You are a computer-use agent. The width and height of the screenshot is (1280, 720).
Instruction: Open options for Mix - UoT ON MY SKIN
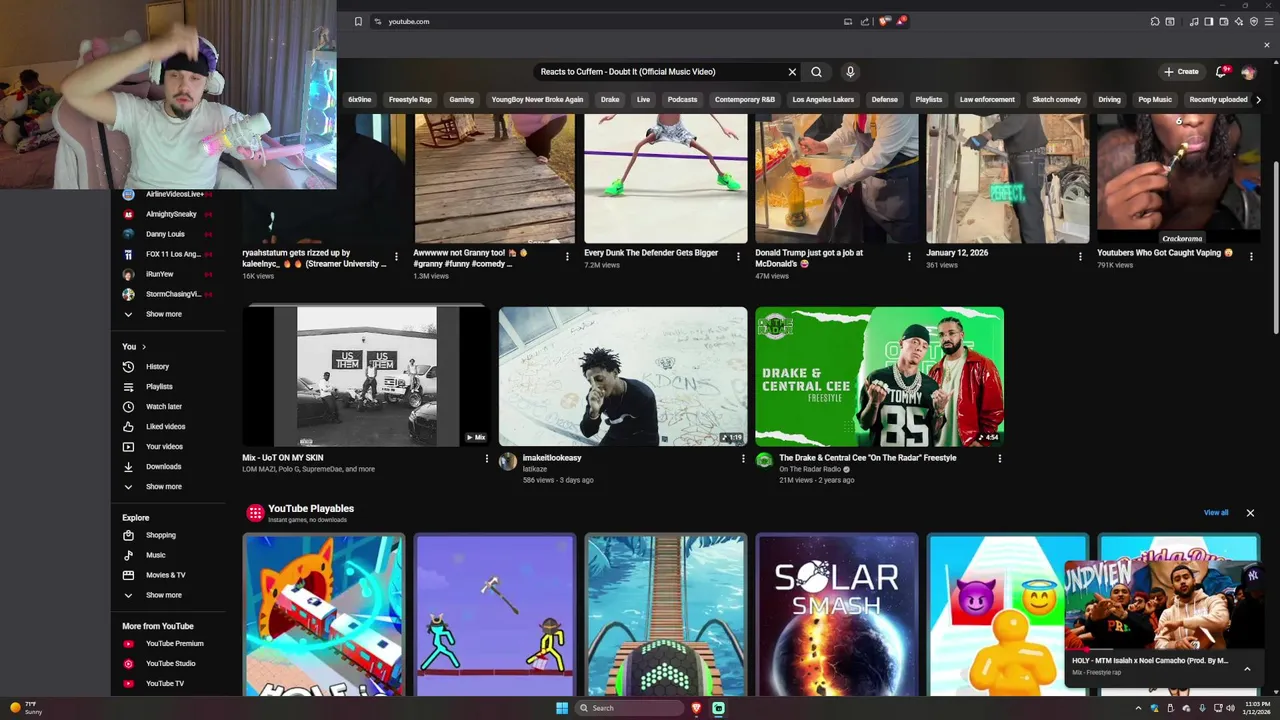coord(487,459)
